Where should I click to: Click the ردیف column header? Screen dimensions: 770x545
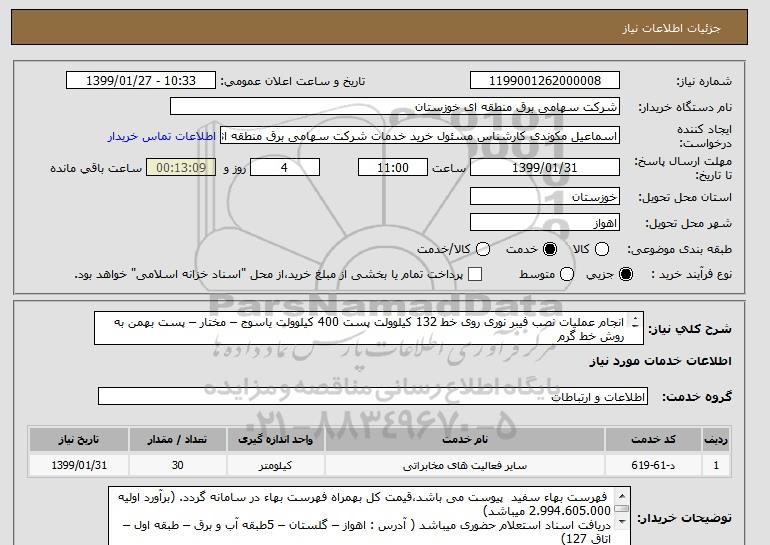point(716,439)
